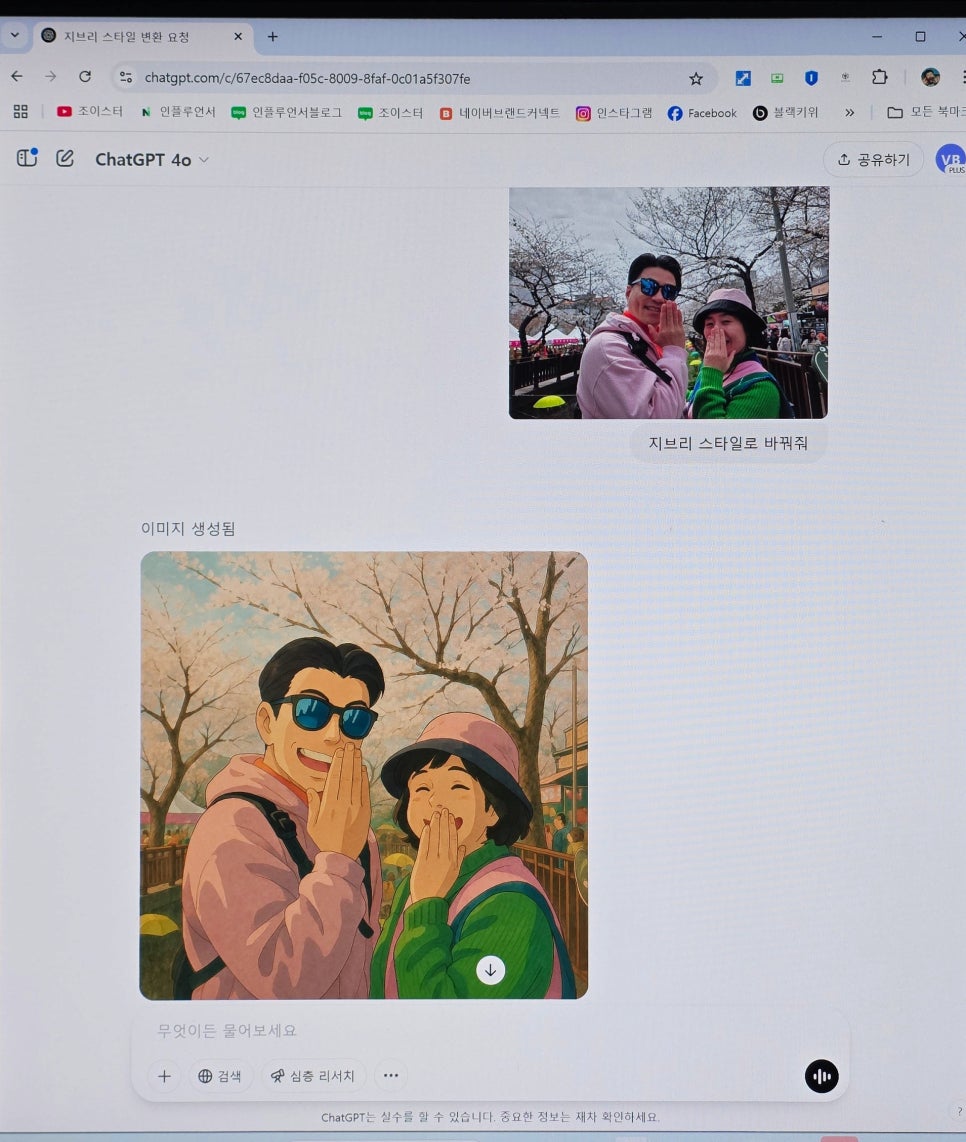
Task: Click the 이미지 생성됨 label
Action: (x=188, y=529)
